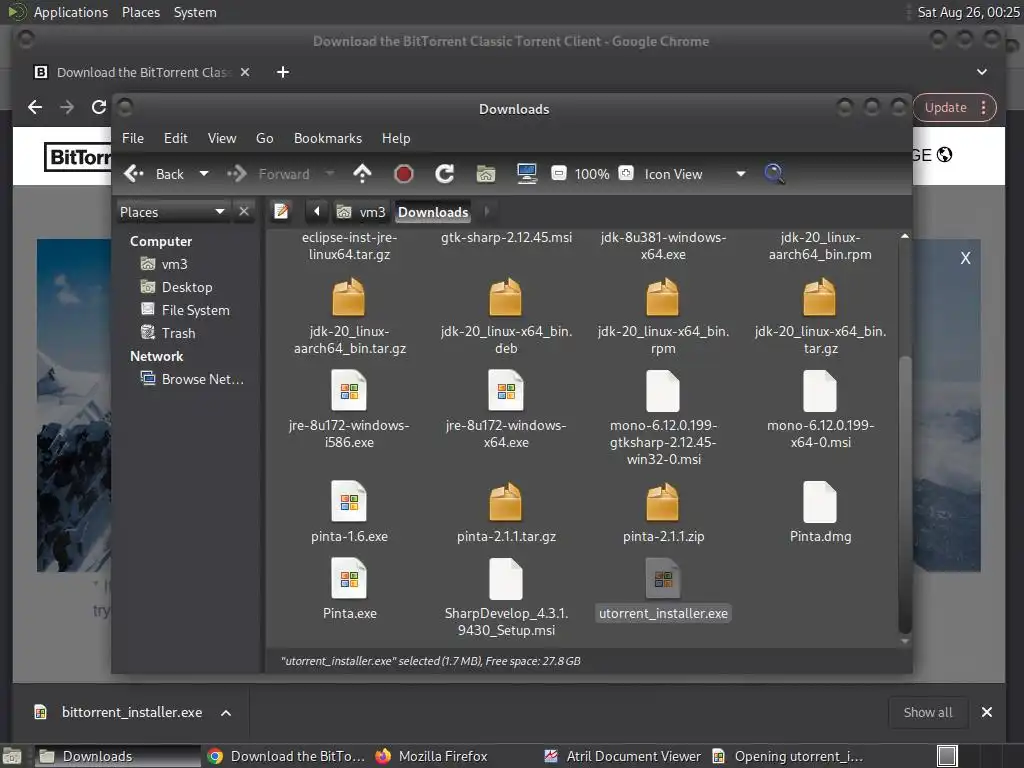1024x768 pixels.
Task: Open the Applications menu in the top panel
Action: click(71, 12)
